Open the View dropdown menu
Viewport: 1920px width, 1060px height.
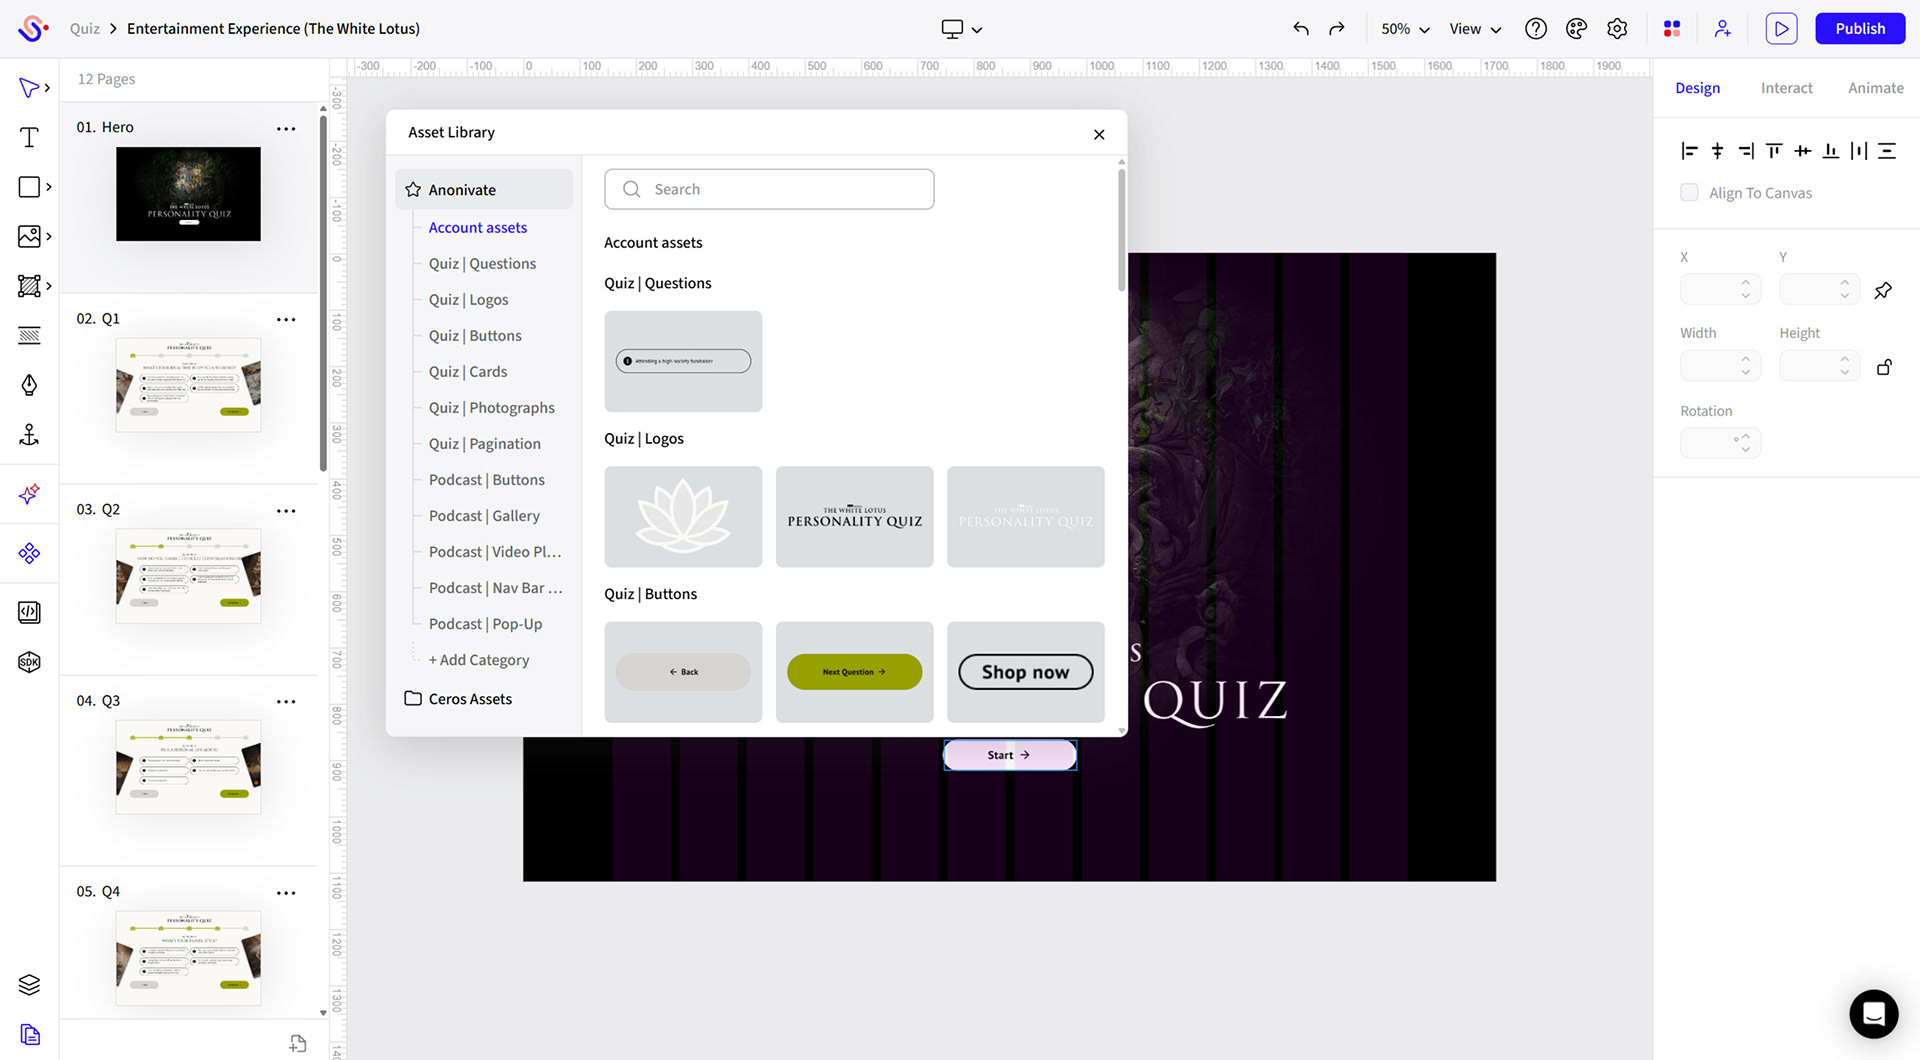tap(1475, 29)
